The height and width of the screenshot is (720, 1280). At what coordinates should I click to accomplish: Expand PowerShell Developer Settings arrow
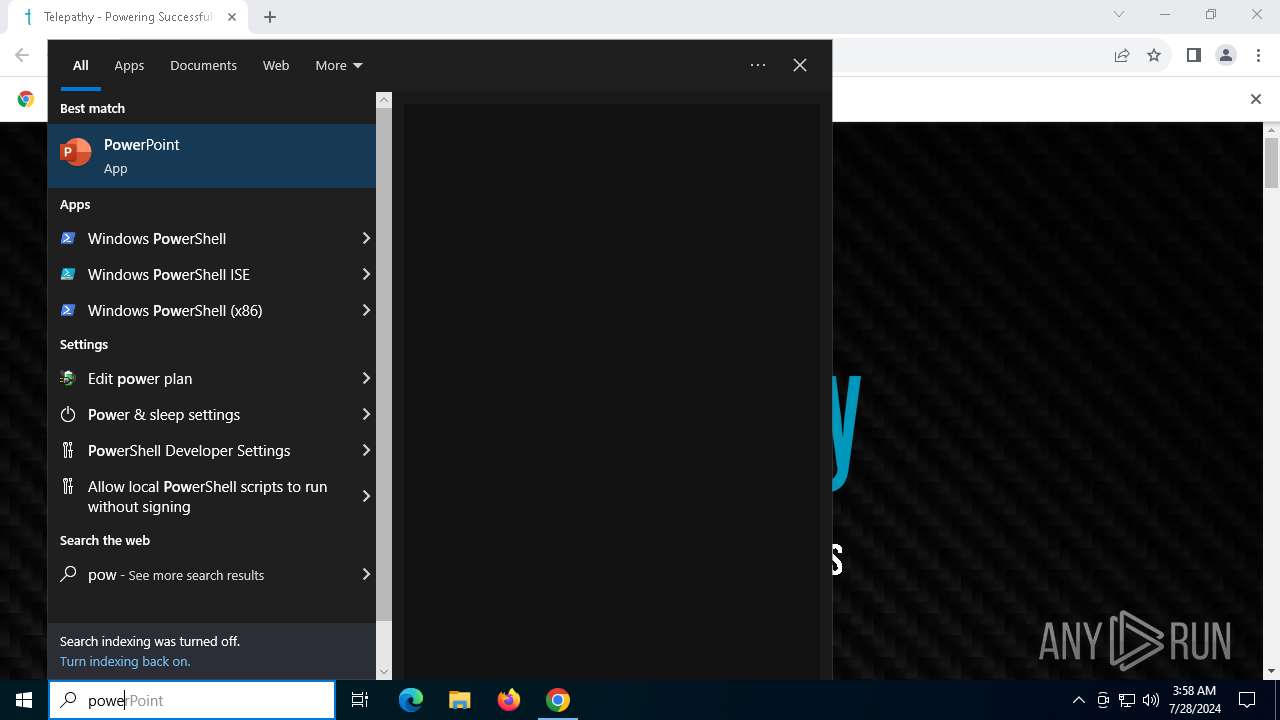[x=366, y=450]
